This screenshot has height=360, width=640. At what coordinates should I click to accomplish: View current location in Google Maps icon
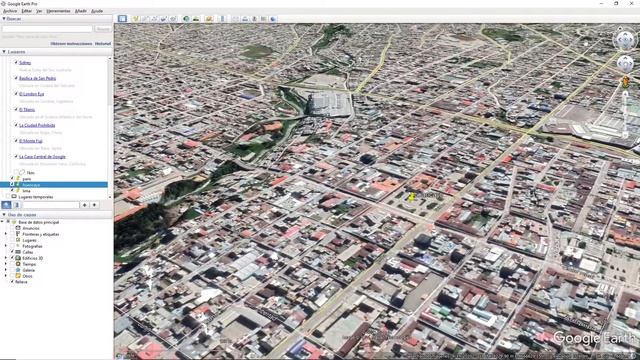coord(264,19)
